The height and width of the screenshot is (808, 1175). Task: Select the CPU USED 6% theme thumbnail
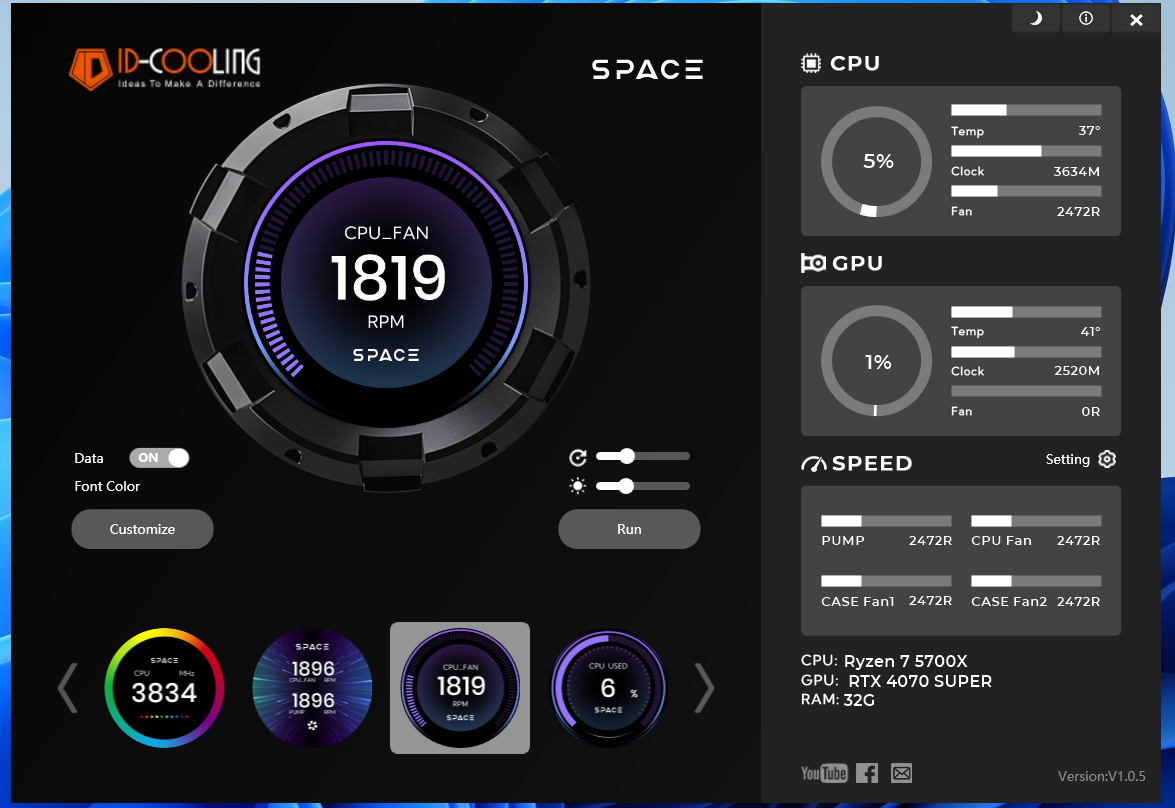click(608, 688)
